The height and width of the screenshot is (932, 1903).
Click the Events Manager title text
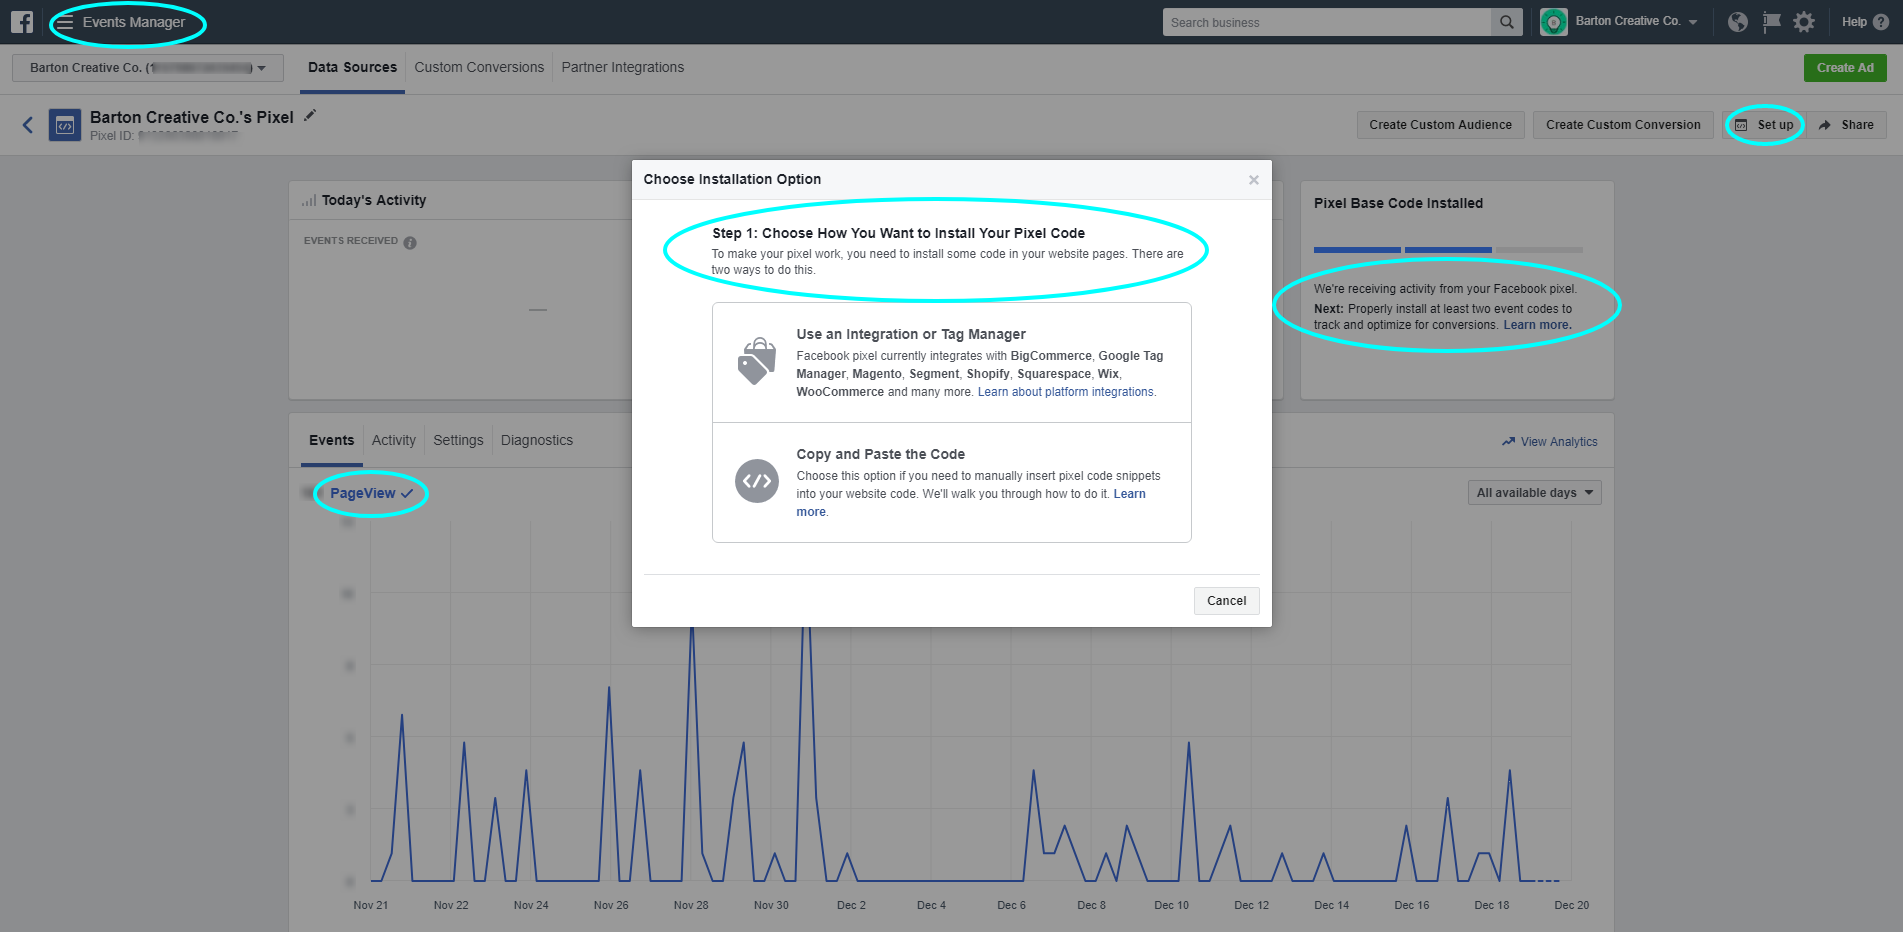pyautogui.click(x=134, y=22)
